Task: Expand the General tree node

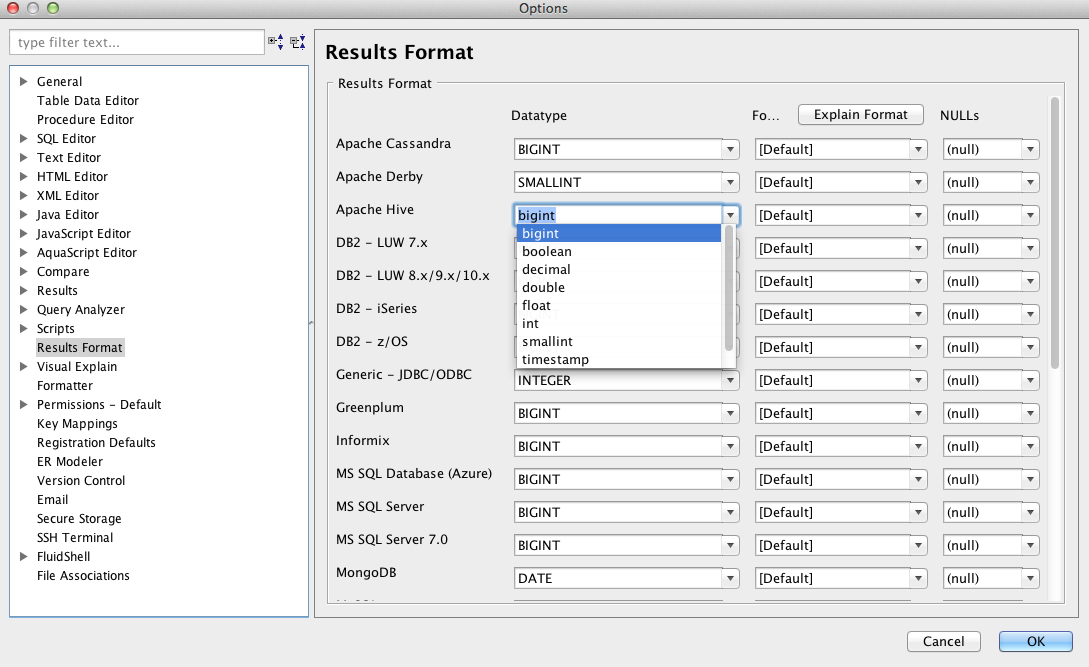Action: tap(24, 82)
